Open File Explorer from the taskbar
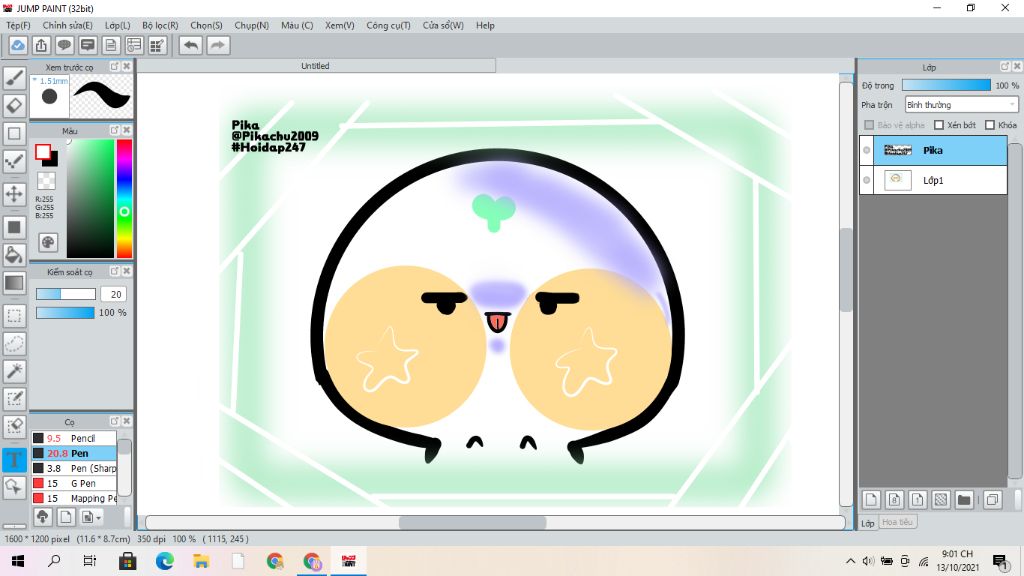 point(201,561)
